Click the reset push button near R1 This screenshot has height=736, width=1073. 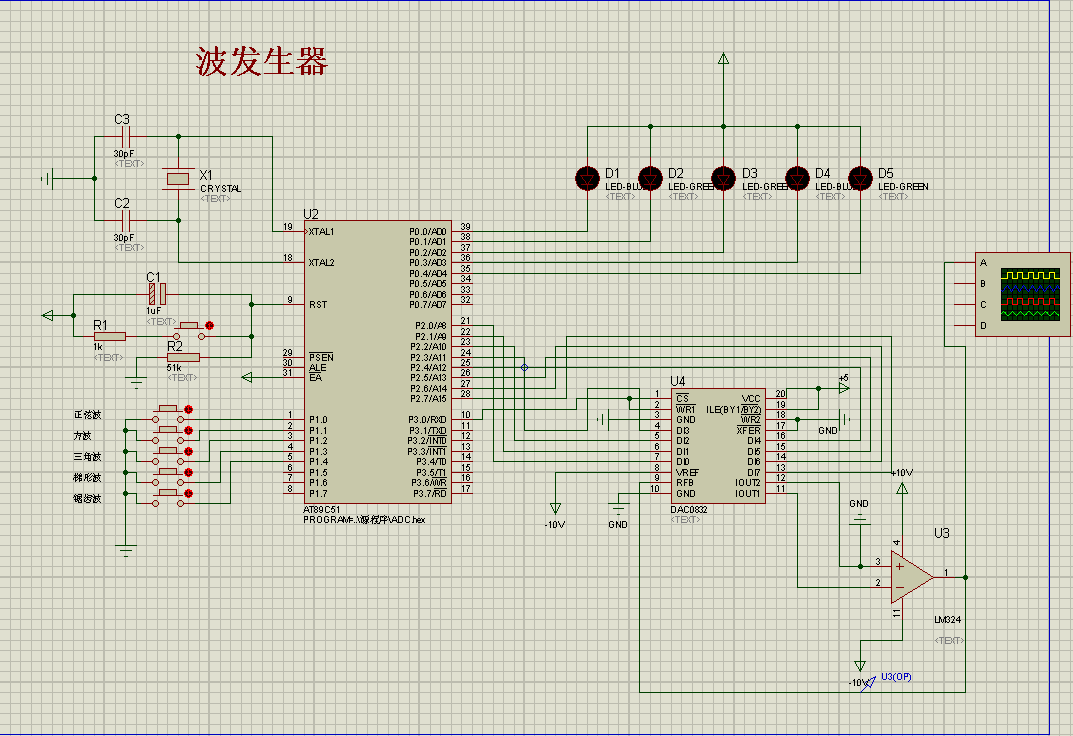pos(190,331)
